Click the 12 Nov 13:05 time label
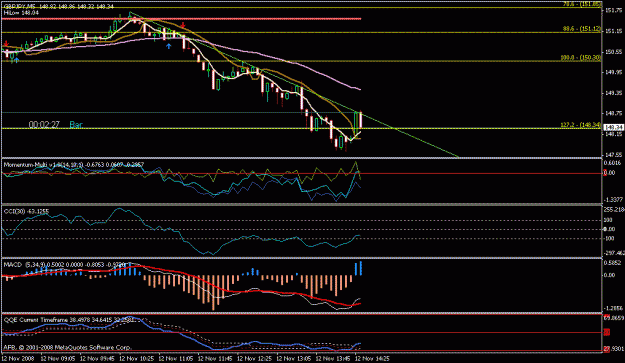The width and height of the screenshot is (625, 363). point(294,358)
